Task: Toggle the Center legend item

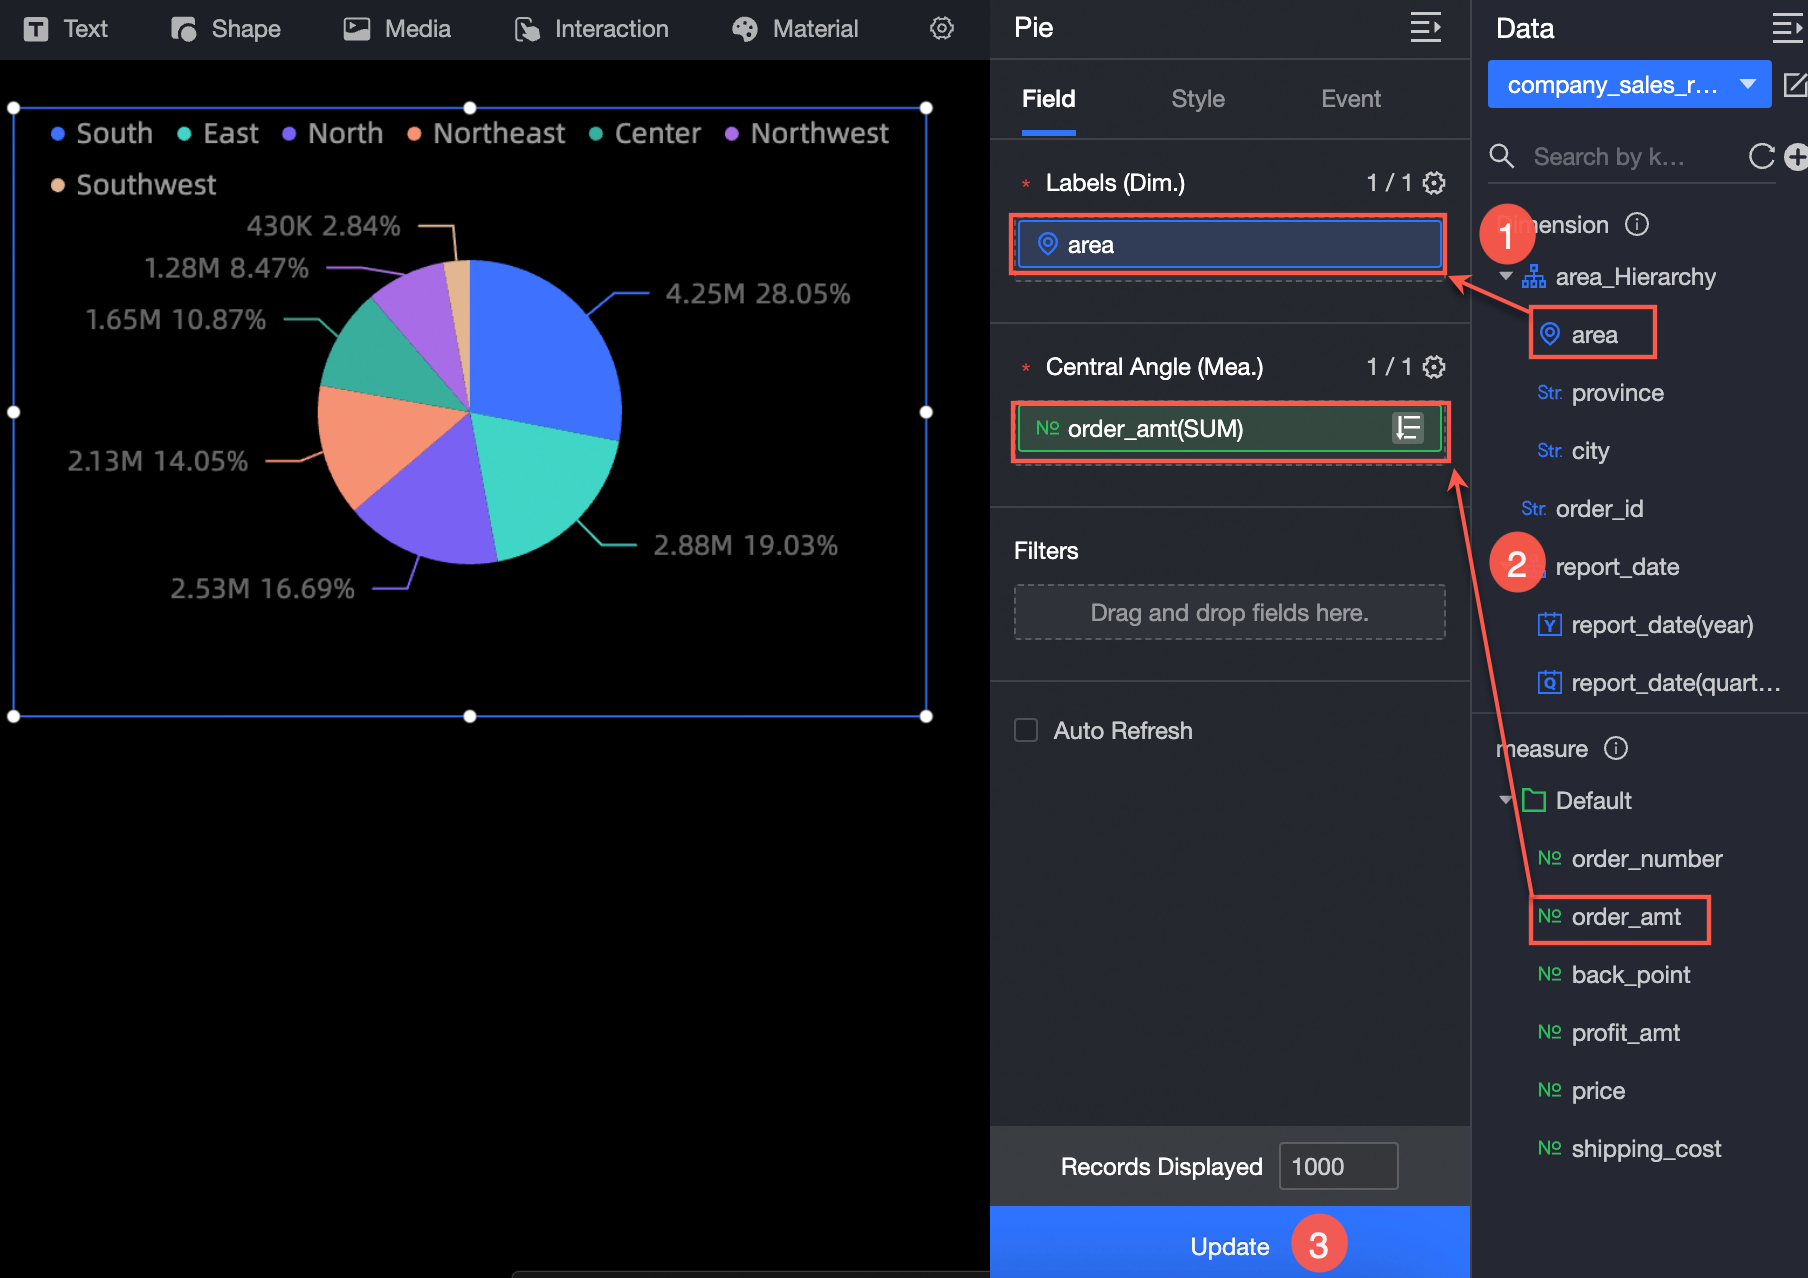Action: [645, 133]
